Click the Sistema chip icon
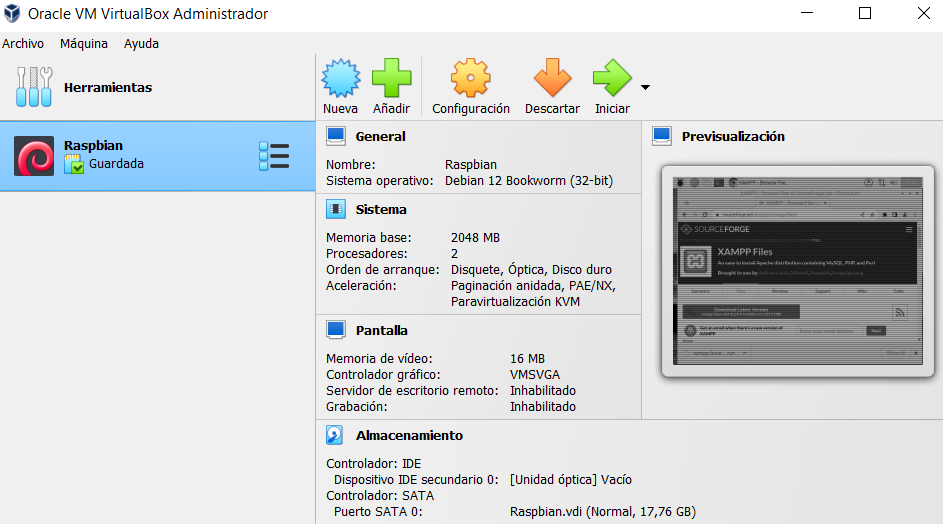943x524 pixels. pos(336,209)
